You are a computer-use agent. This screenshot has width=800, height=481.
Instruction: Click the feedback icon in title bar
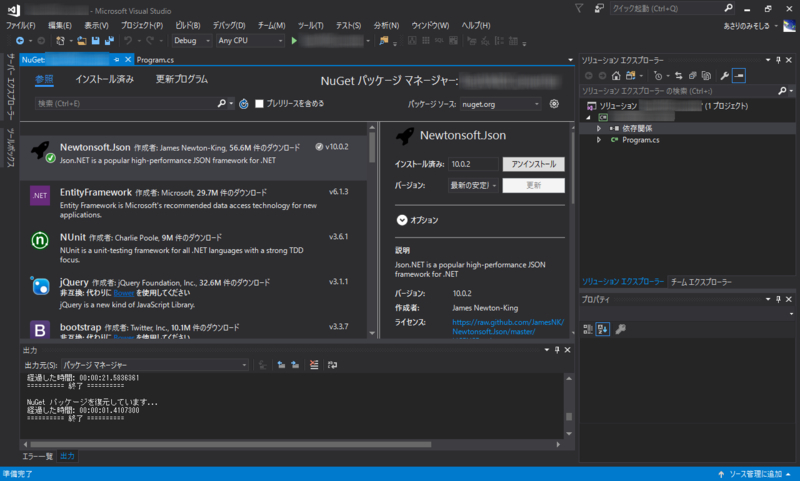click(599, 8)
